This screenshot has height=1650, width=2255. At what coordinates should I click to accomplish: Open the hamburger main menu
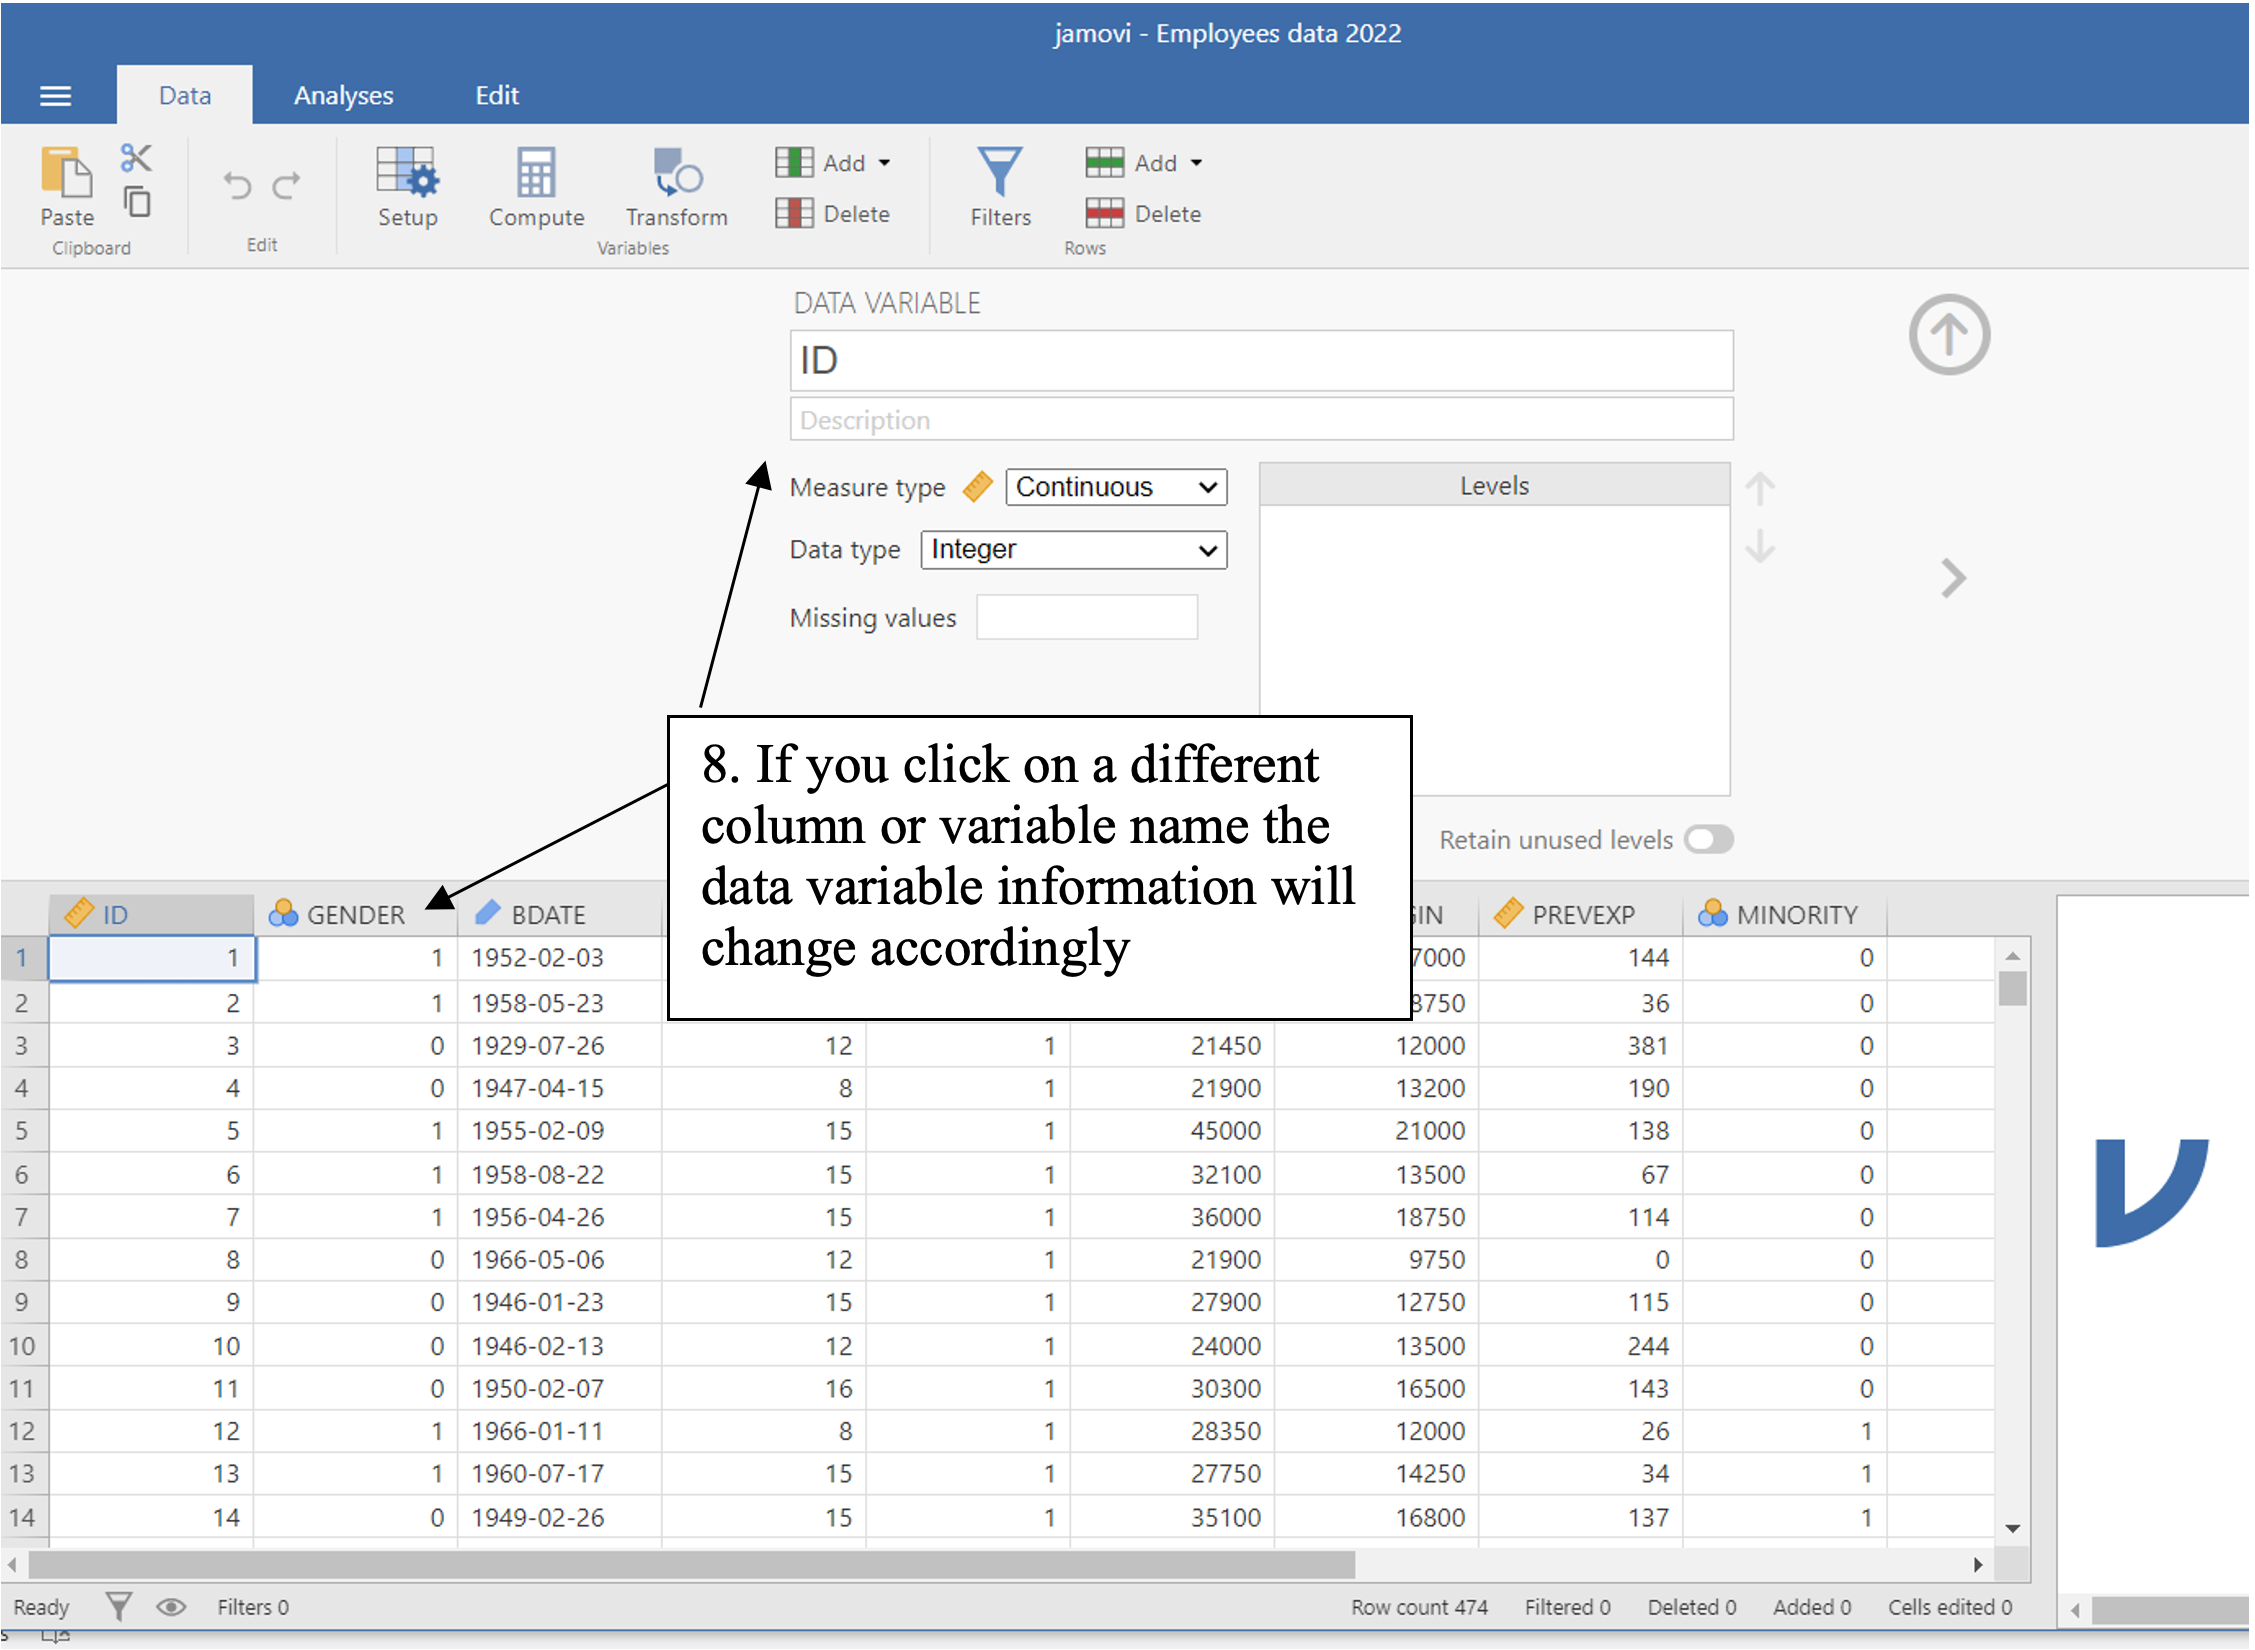[55, 96]
